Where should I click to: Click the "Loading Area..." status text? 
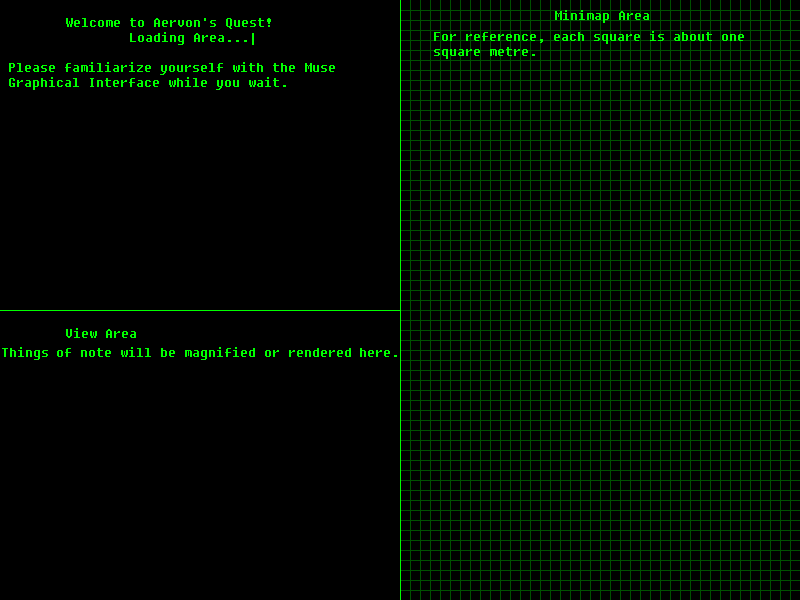point(189,38)
